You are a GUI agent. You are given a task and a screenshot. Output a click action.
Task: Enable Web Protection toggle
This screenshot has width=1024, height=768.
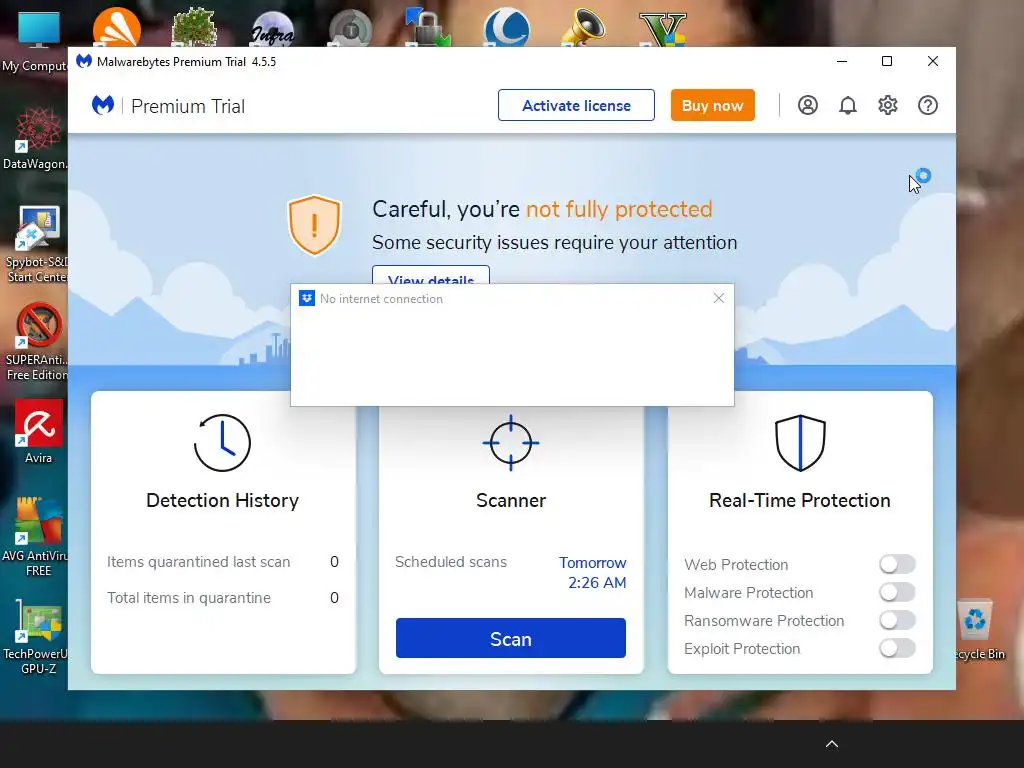tap(897, 564)
